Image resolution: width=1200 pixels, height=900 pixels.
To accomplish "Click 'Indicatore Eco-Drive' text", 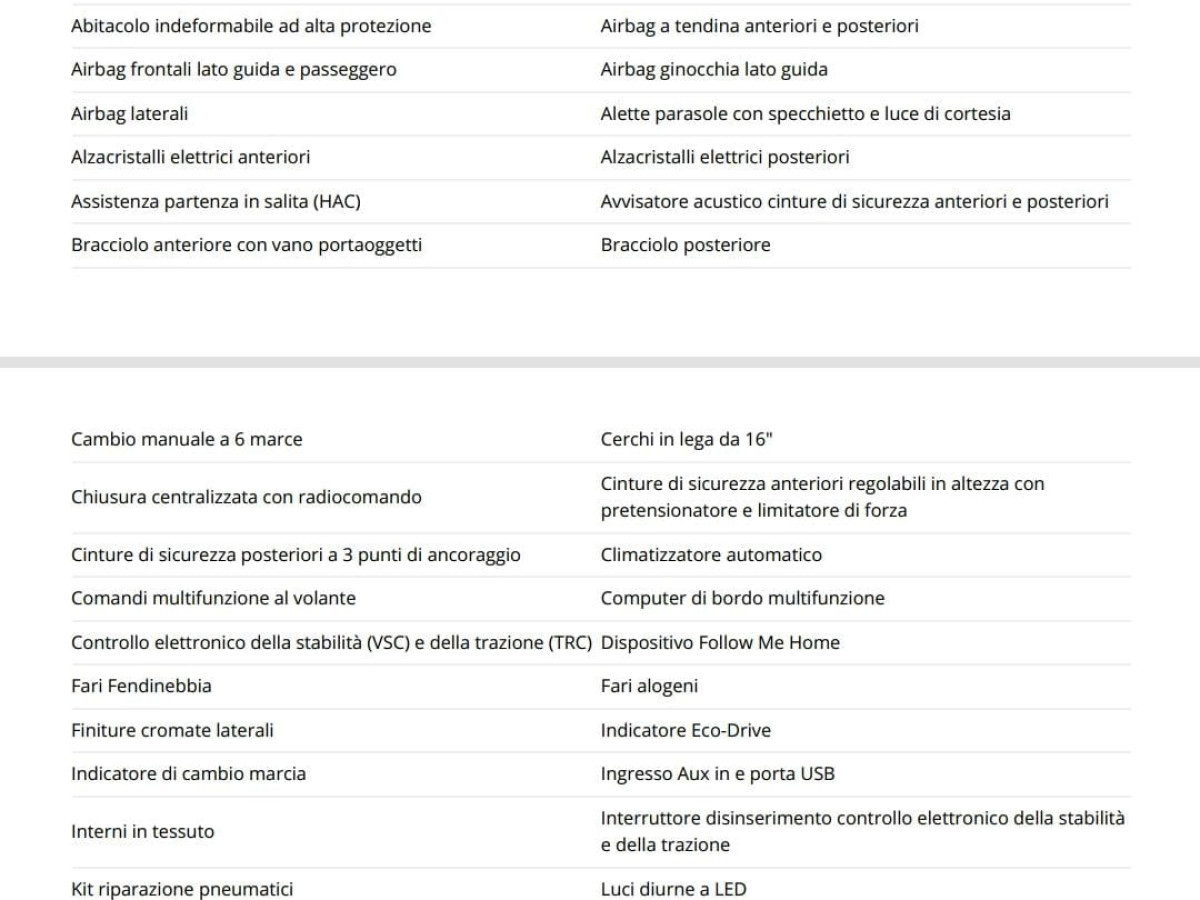I will (x=686, y=731).
